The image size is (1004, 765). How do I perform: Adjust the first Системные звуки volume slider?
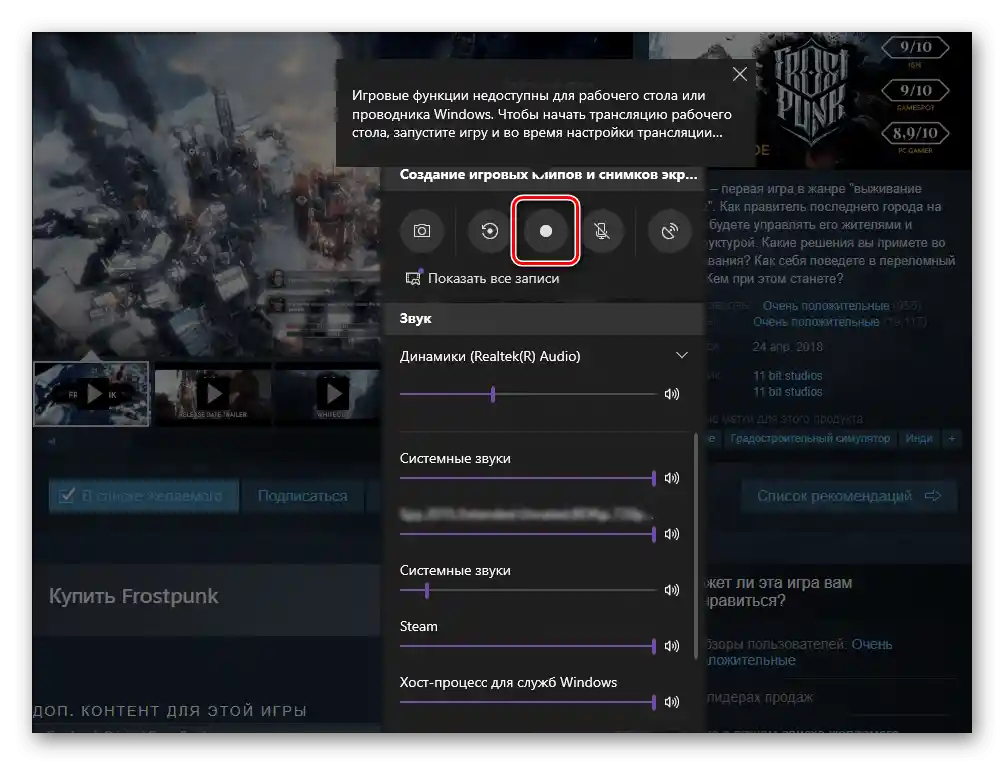click(528, 478)
